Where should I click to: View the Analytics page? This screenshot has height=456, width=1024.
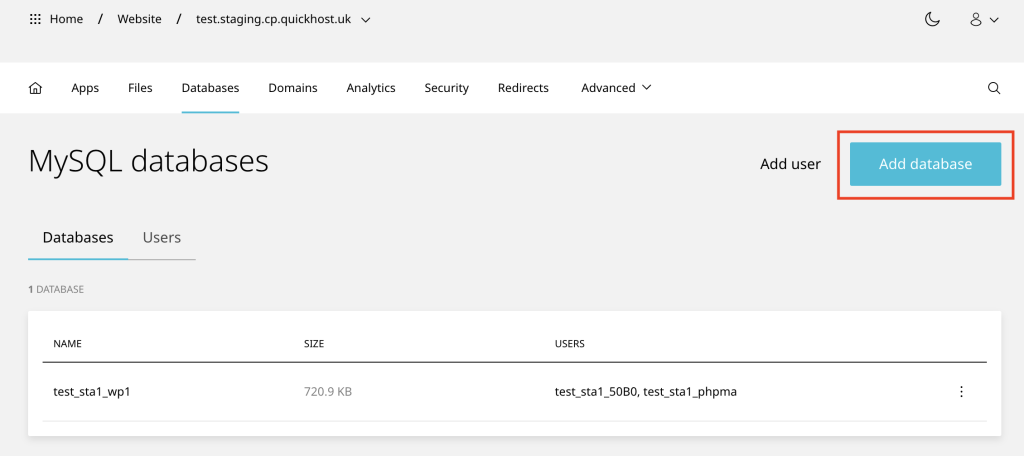click(x=371, y=88)
